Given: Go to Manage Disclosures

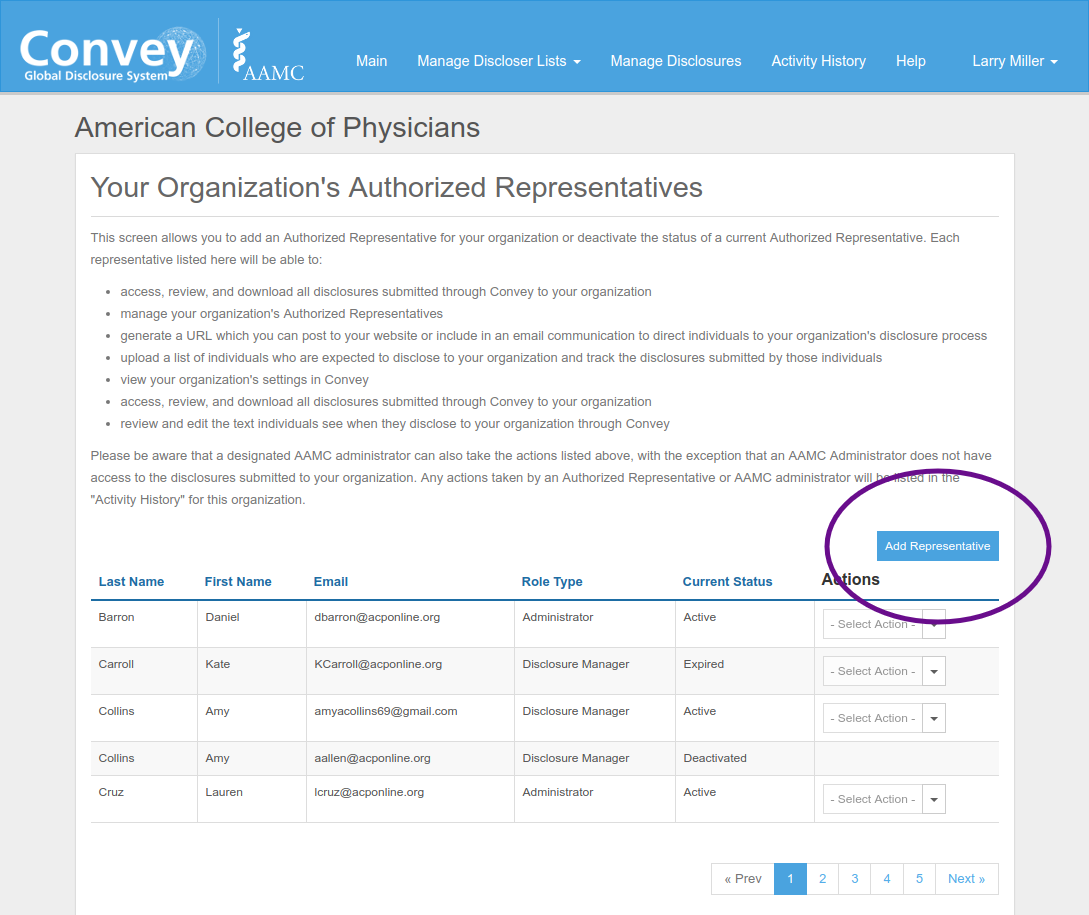Looking at the screenshot, I should pos(676,61).
